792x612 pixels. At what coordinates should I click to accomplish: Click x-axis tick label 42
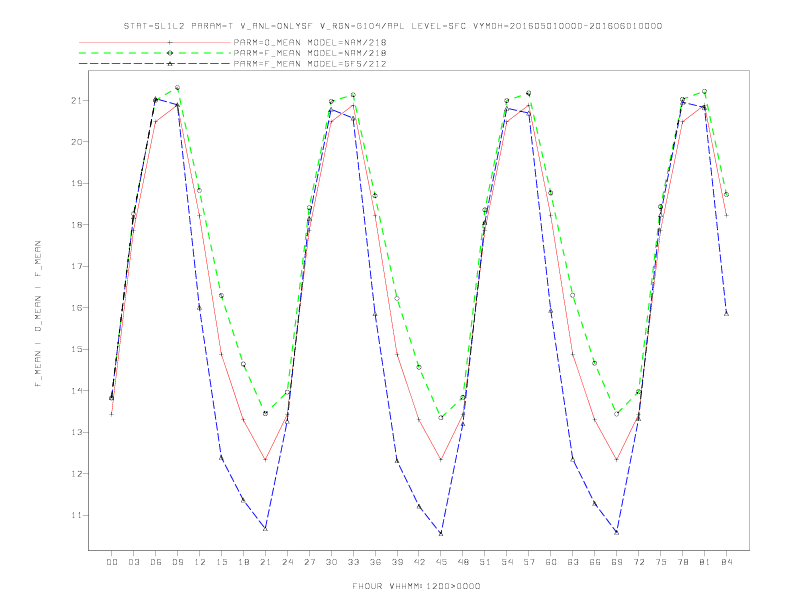click(419, 562)
